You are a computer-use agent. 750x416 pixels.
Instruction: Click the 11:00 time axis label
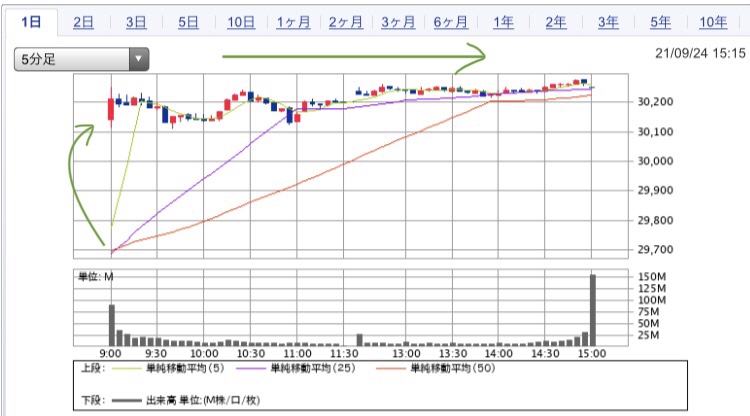click(x=298, y=354)
